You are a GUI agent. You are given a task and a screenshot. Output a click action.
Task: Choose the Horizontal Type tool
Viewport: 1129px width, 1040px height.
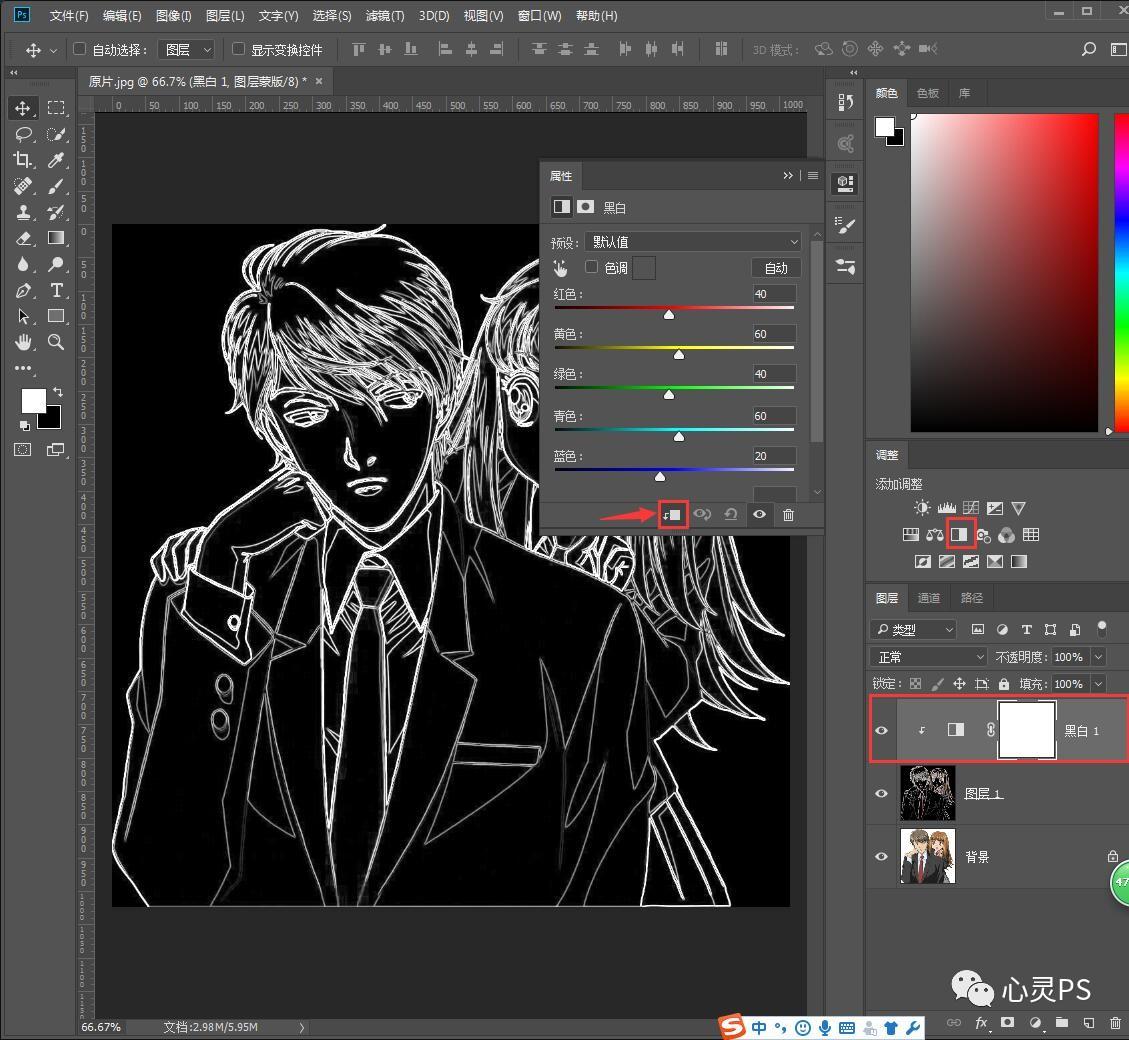(x=56, y=290)
